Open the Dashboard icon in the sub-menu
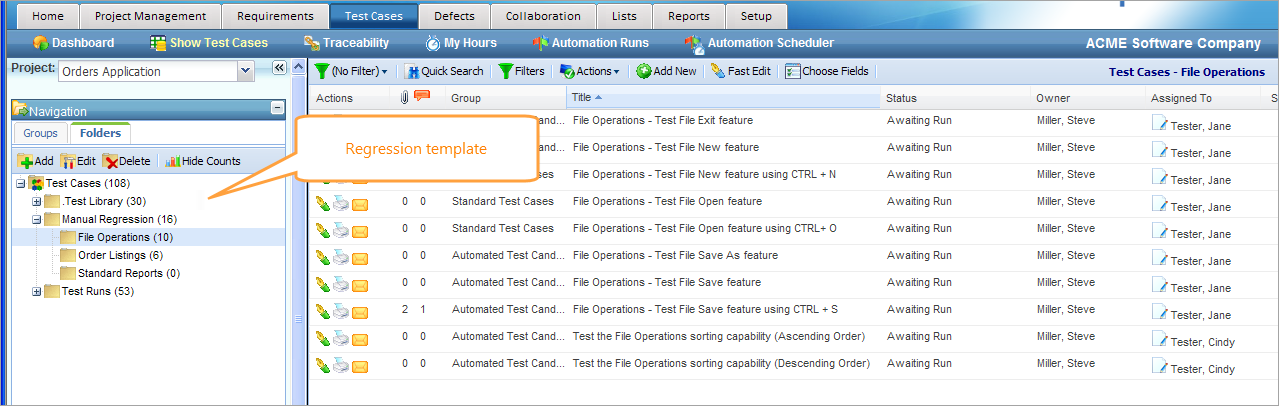This screenshot has width=1279, height=406. pos(41,43)
